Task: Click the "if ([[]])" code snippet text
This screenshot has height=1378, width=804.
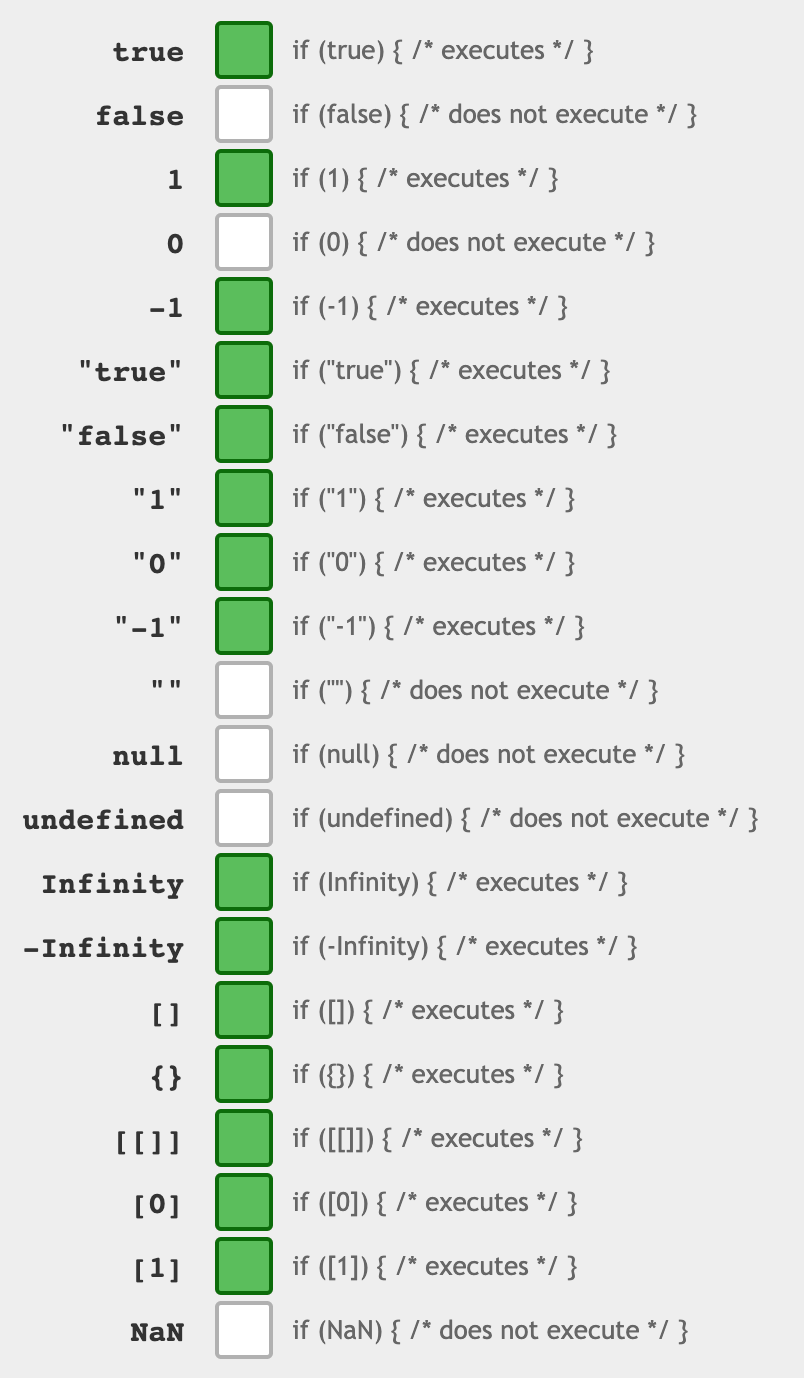Action: click(x=437, y=1138)
